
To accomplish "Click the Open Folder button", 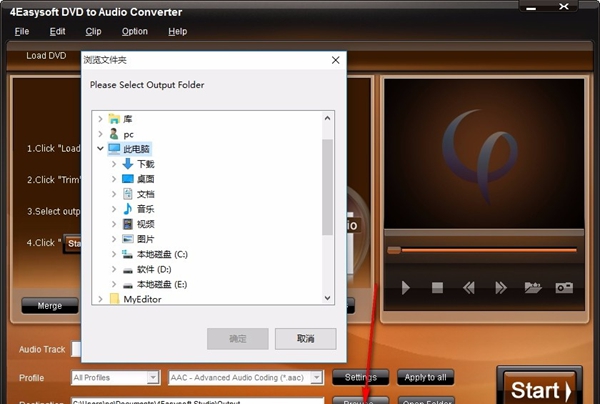I will [x=426, y=401].
